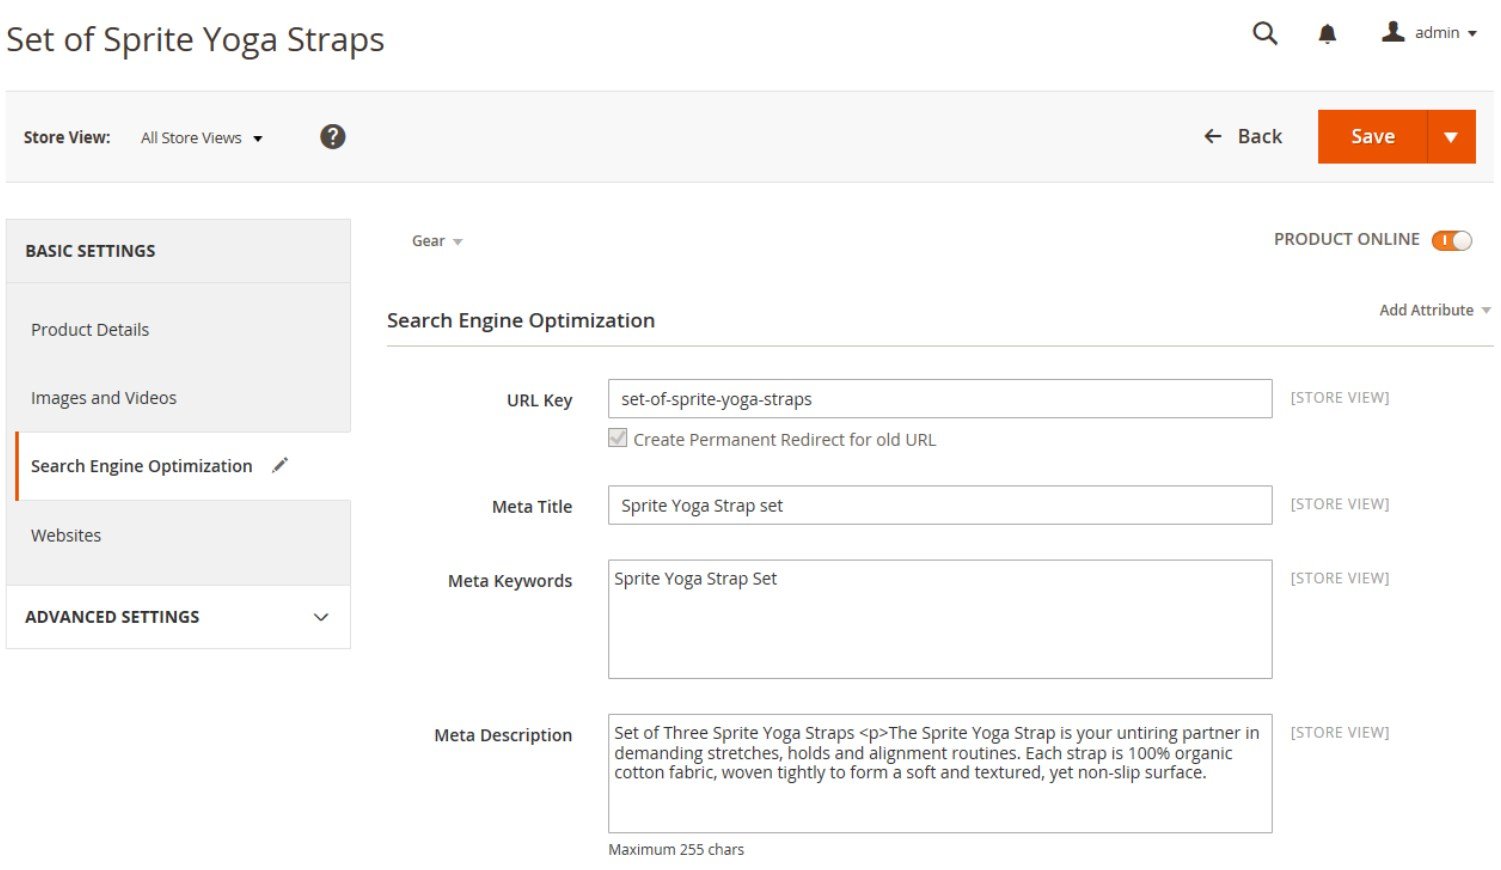The image size is (1501, 870).
Task: Open the admin account menu
Action: coord(1430,33)
